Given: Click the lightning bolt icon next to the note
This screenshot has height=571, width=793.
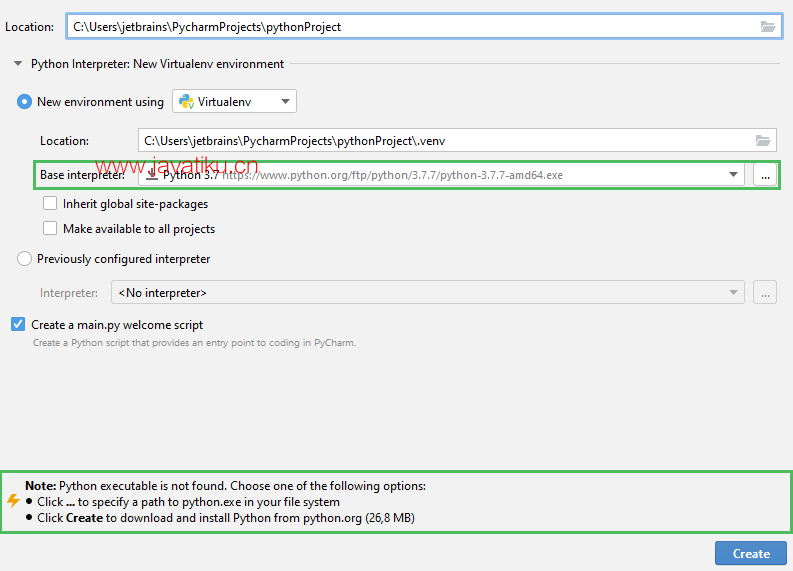Looking at the screenshot, I should tap(13, 501).
